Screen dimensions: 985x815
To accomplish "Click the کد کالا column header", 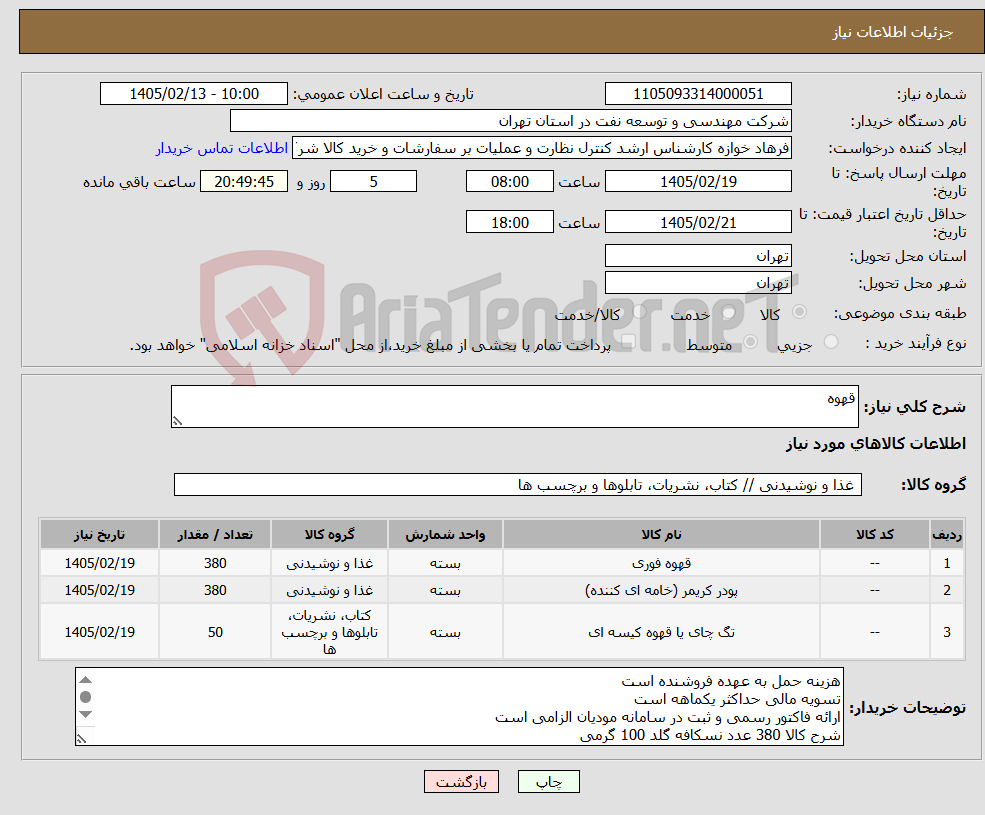I will click(x=874, y=535).
